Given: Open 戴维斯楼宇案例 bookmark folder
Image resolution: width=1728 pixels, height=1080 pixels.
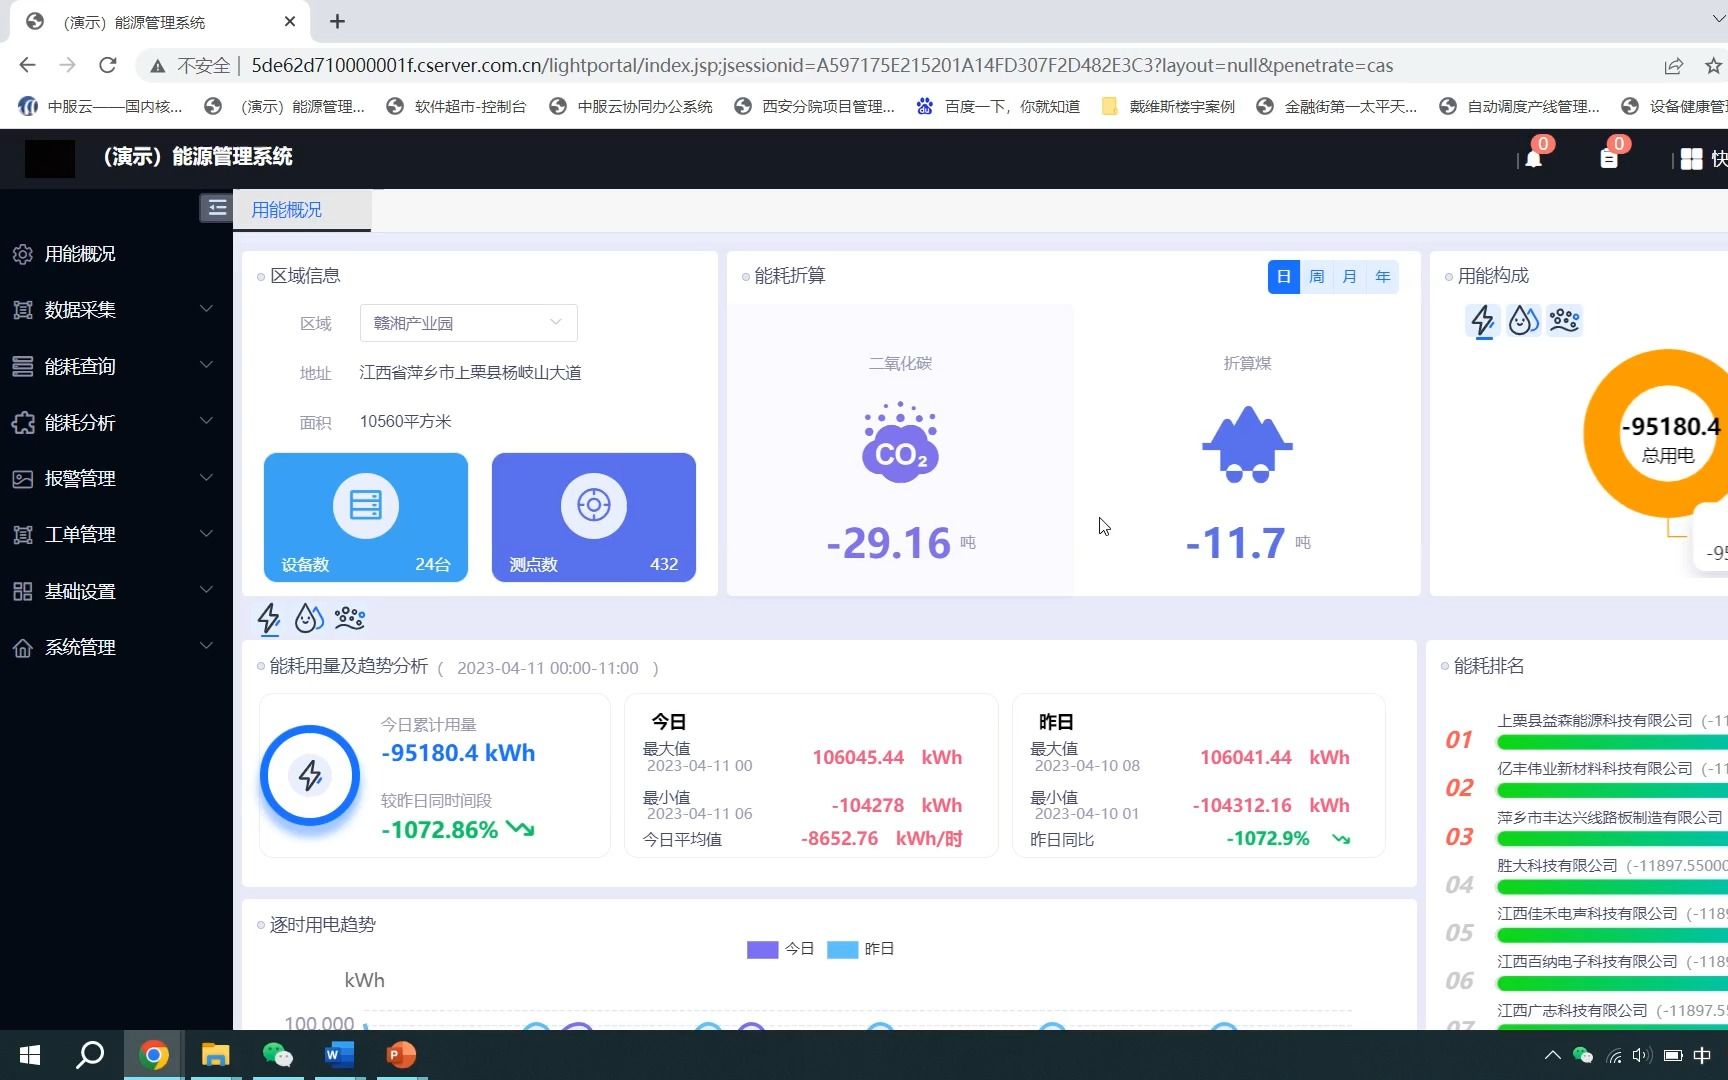Looking at the screenshot, I should pos(1168,106).
